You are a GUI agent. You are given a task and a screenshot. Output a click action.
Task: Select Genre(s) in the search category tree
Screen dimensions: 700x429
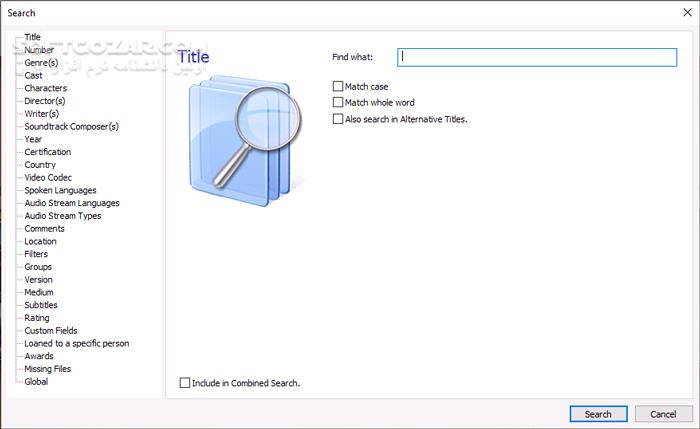(41, 62)
